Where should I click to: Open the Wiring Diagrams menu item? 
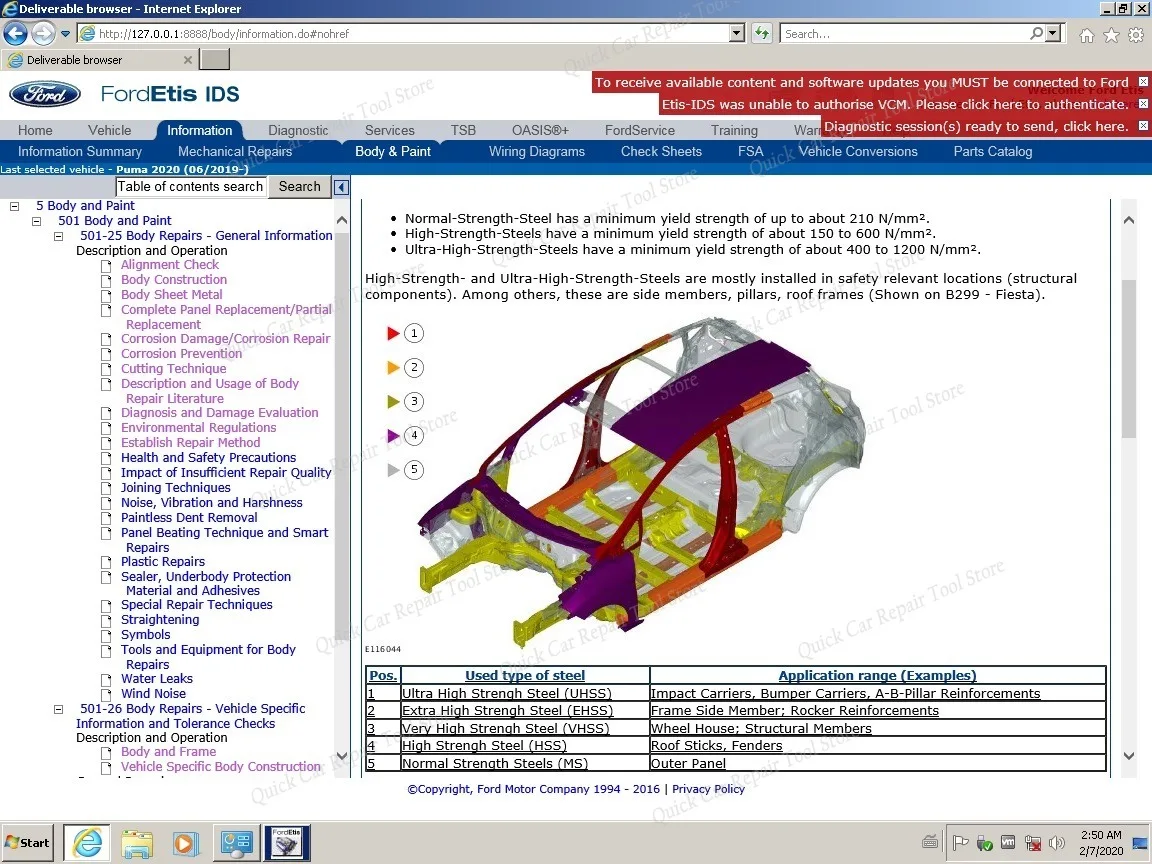pyautogui.click(x=537, y=151)
